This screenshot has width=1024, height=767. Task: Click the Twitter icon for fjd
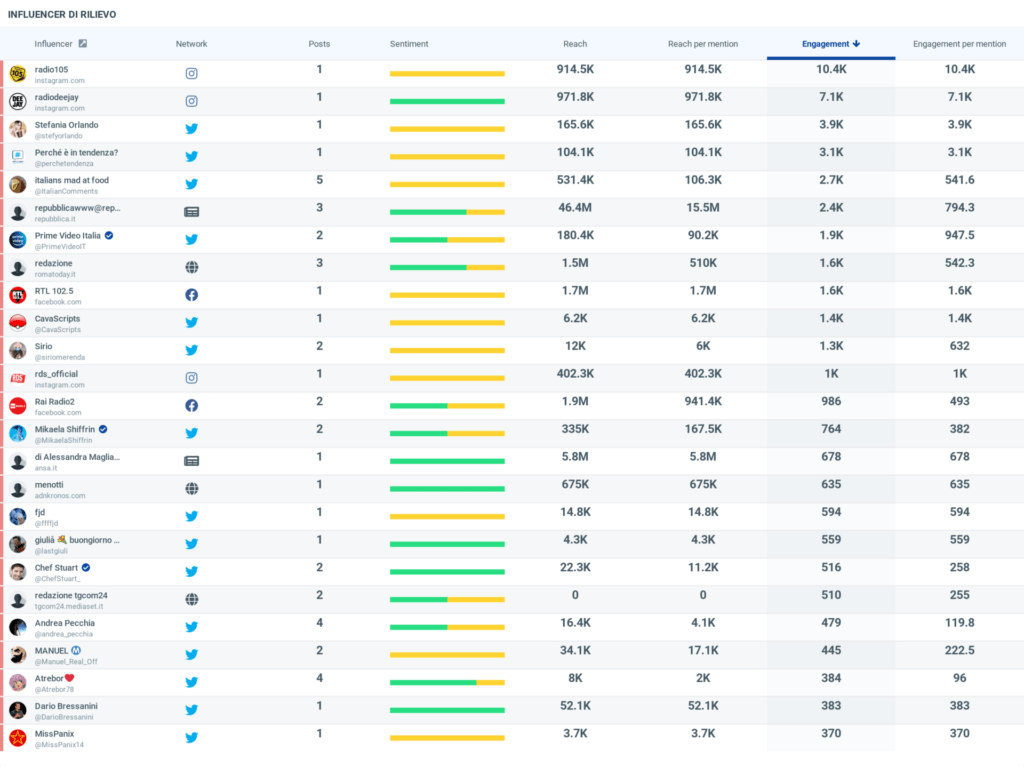click(191, 516)
